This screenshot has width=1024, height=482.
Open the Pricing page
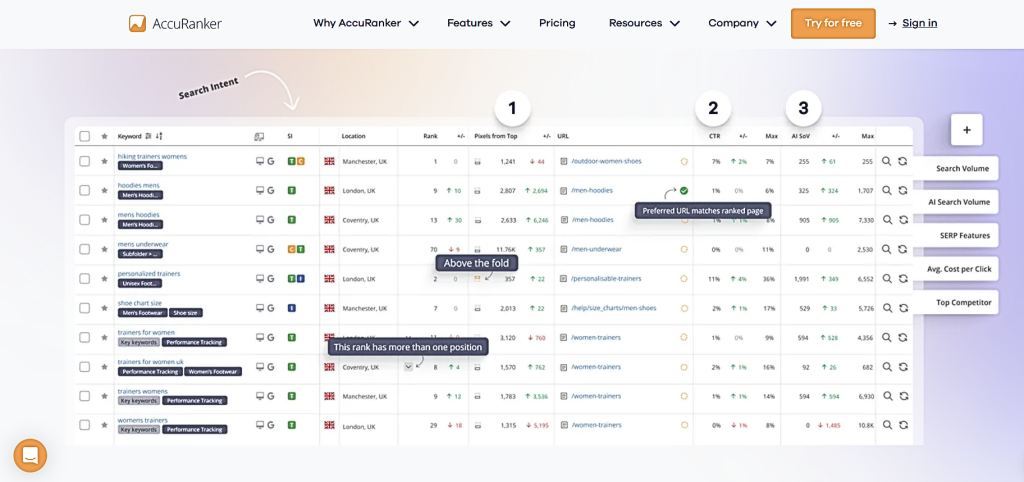point(557,24)
